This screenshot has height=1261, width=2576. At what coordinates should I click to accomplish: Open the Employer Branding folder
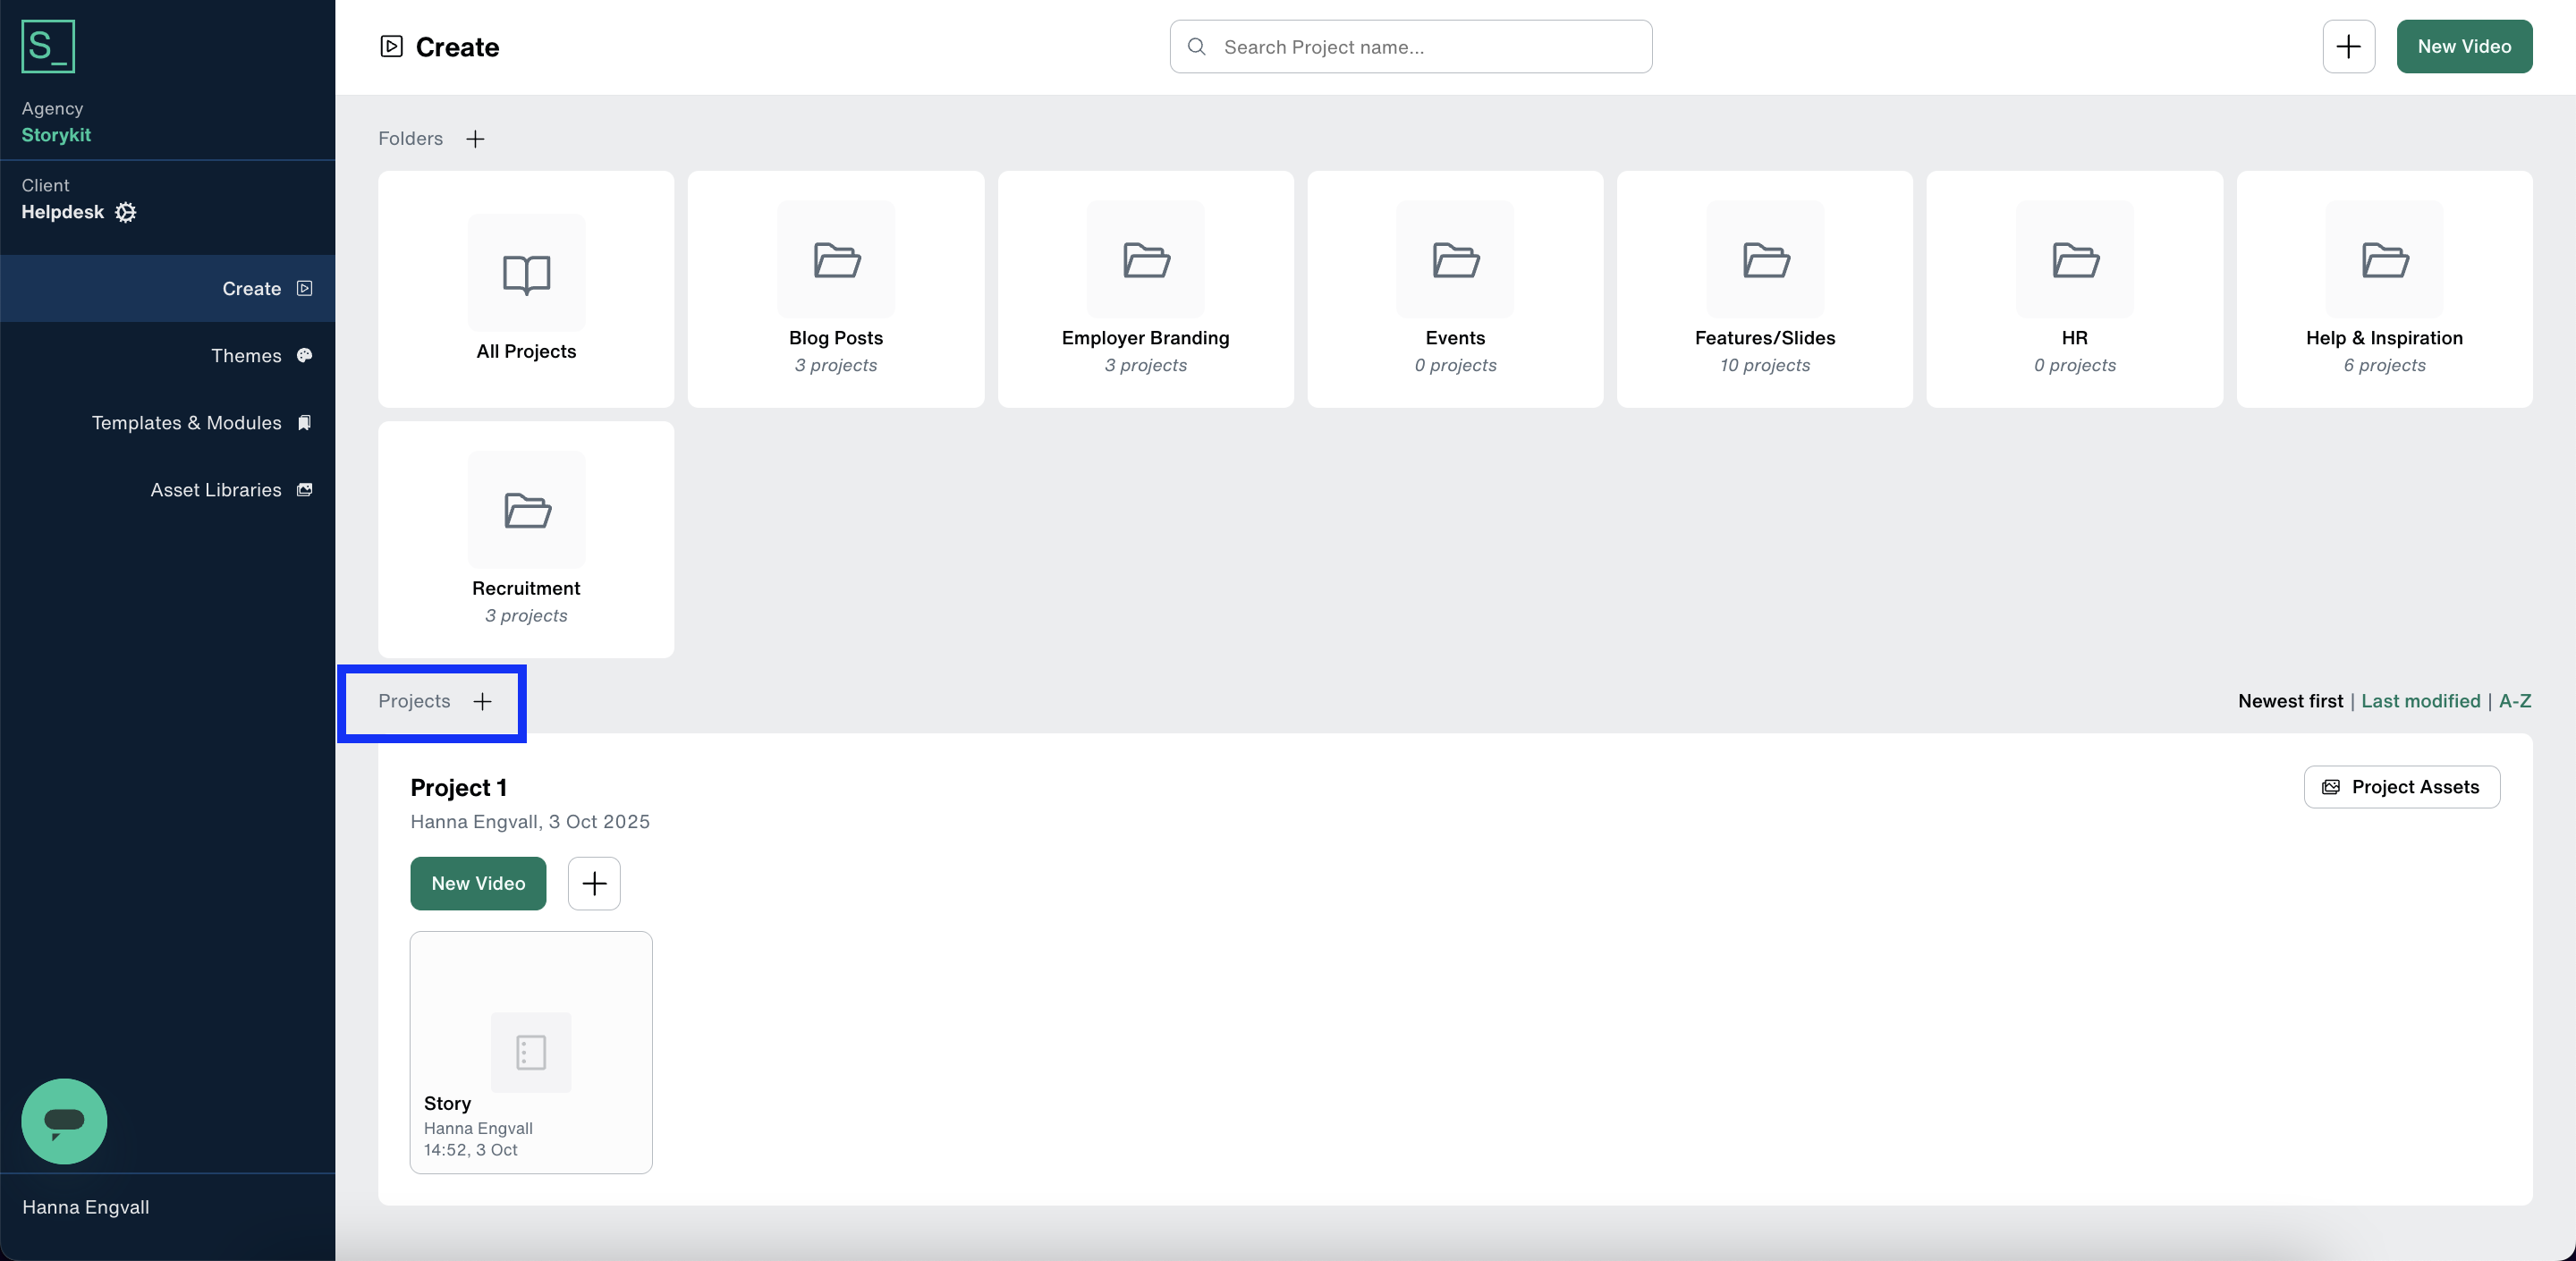1145,289
